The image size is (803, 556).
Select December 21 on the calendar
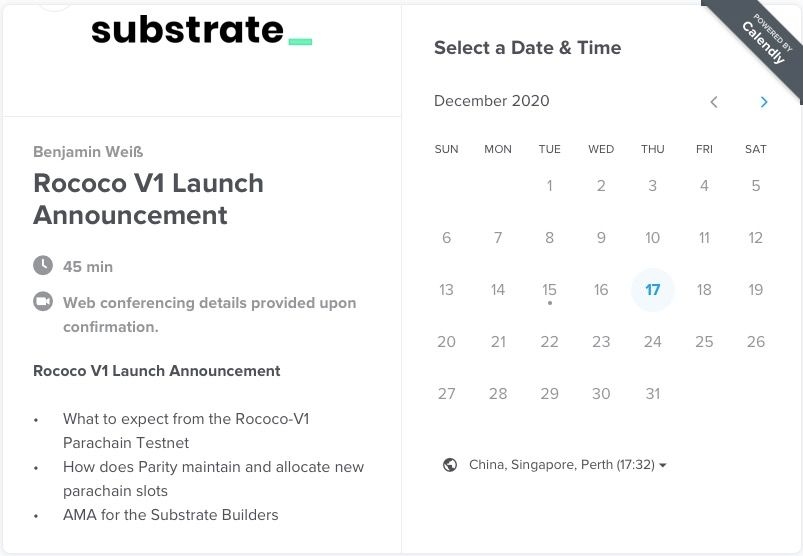click(498, 341)
